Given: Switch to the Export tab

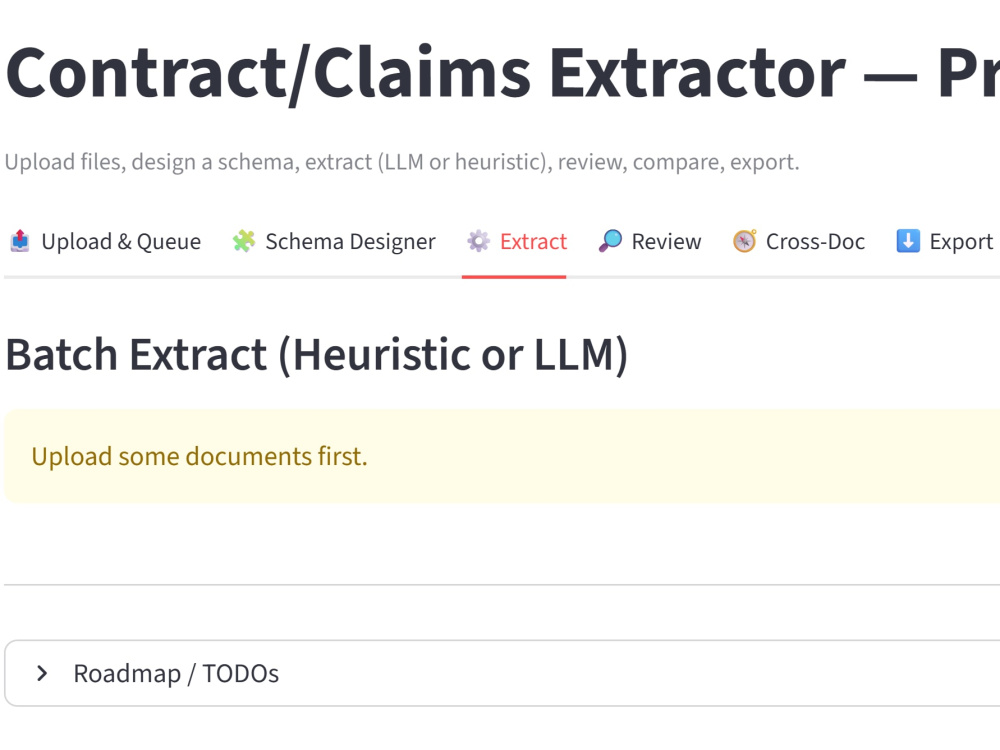Looking at the screenshot, I should click(945, 242).
